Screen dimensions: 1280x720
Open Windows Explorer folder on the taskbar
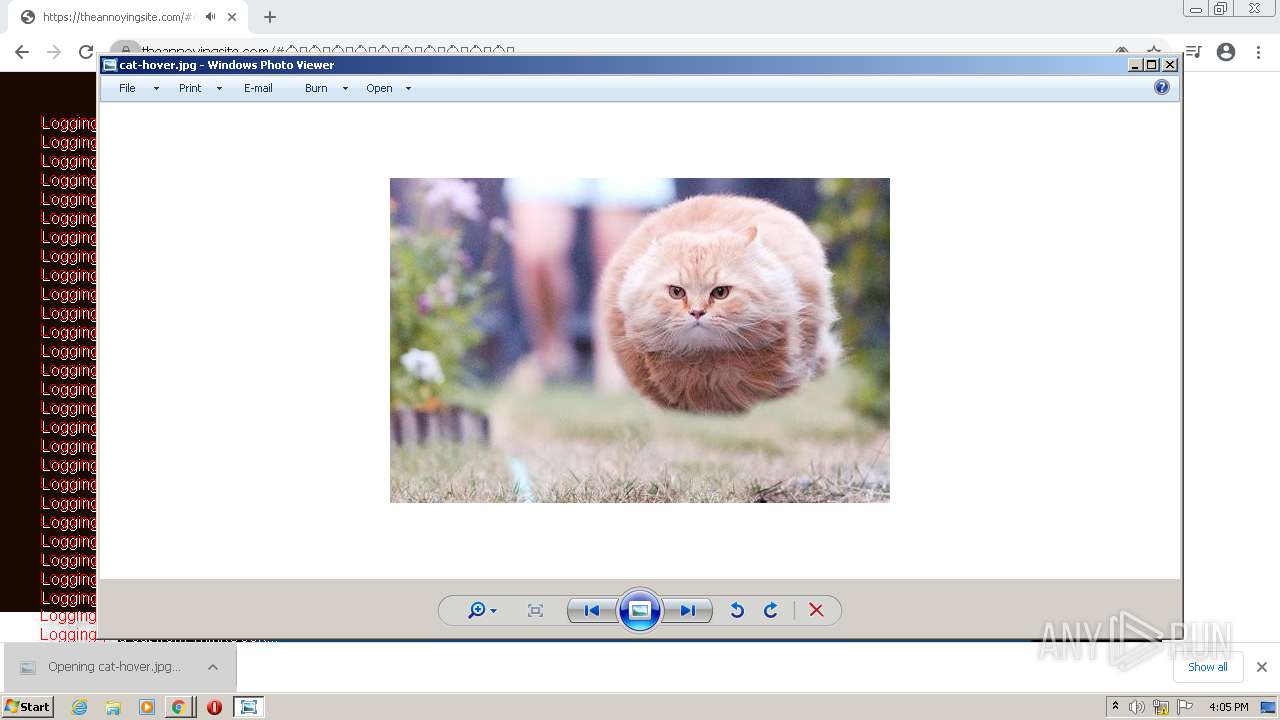click(x=113, y=707)
